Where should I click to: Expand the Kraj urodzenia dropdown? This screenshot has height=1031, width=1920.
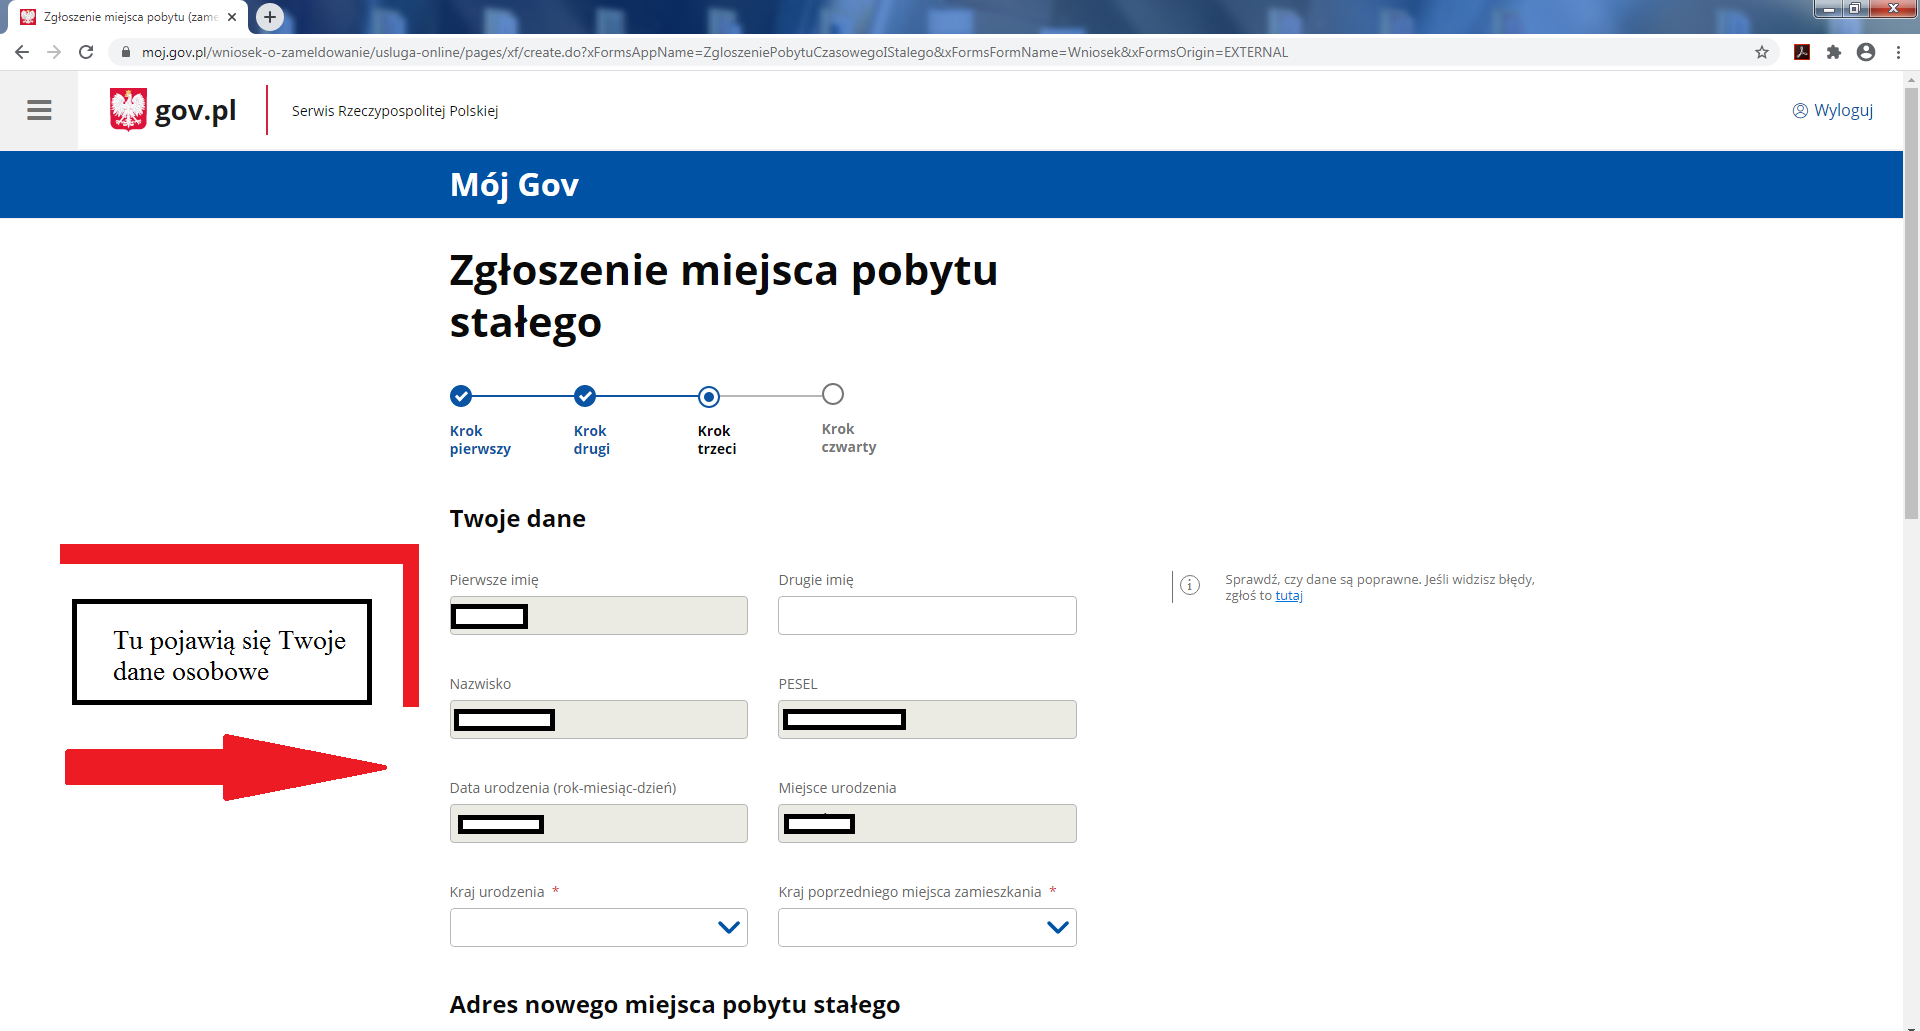[x=599, y=927]
